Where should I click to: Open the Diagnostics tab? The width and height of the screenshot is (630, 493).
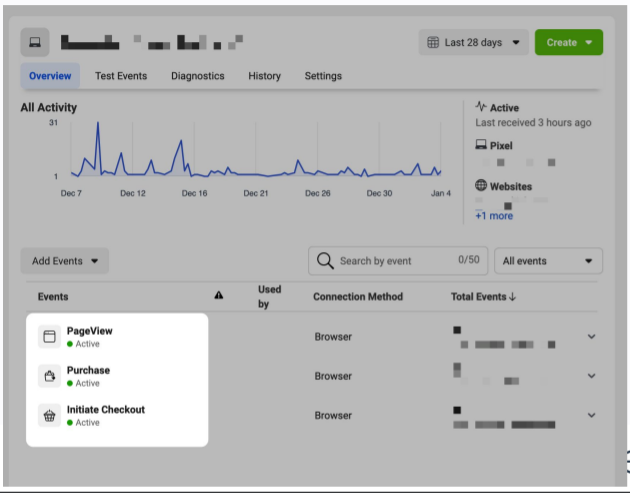(x=198, y=76)
